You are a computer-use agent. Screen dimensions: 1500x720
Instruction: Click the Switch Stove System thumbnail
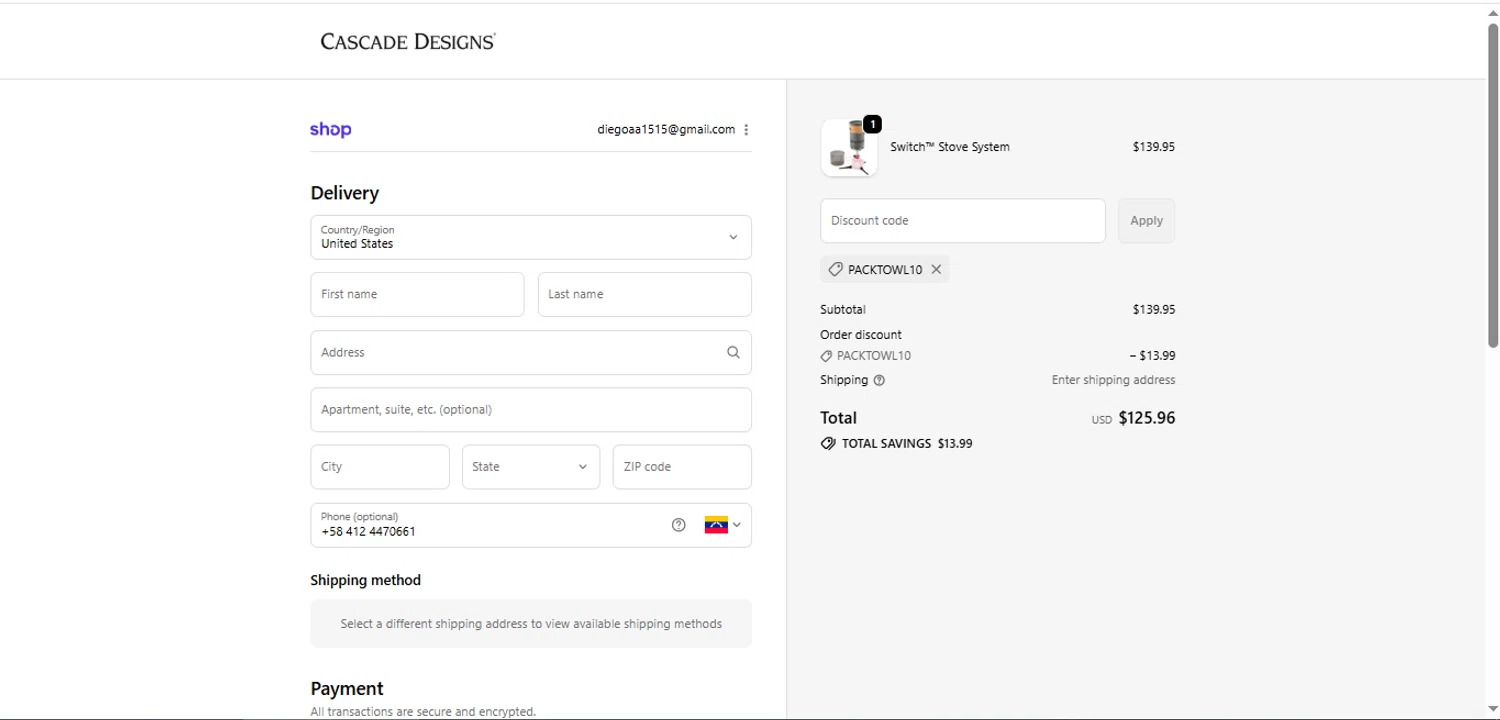pyautogui.click(x=849, y=148)
